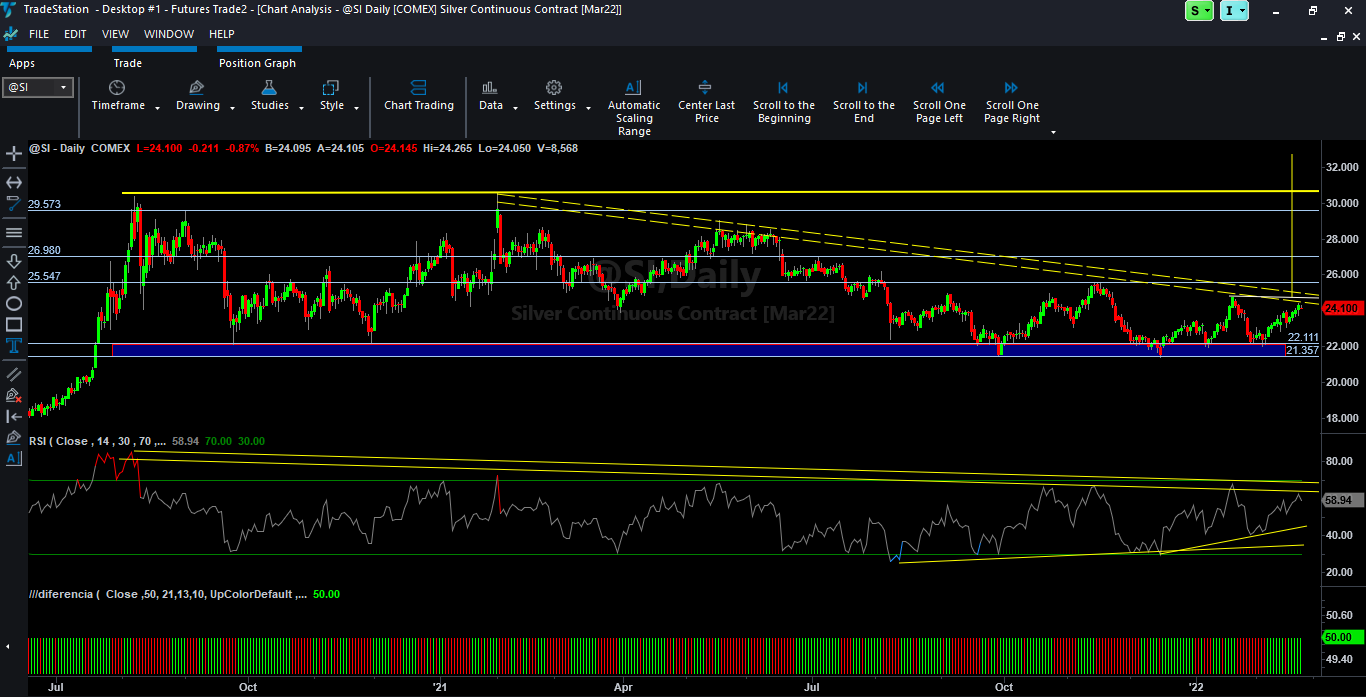The width and height of the screenshot is (1366, 697).
Task: Select the trendline drawing tool
Action: coord(14,204)
